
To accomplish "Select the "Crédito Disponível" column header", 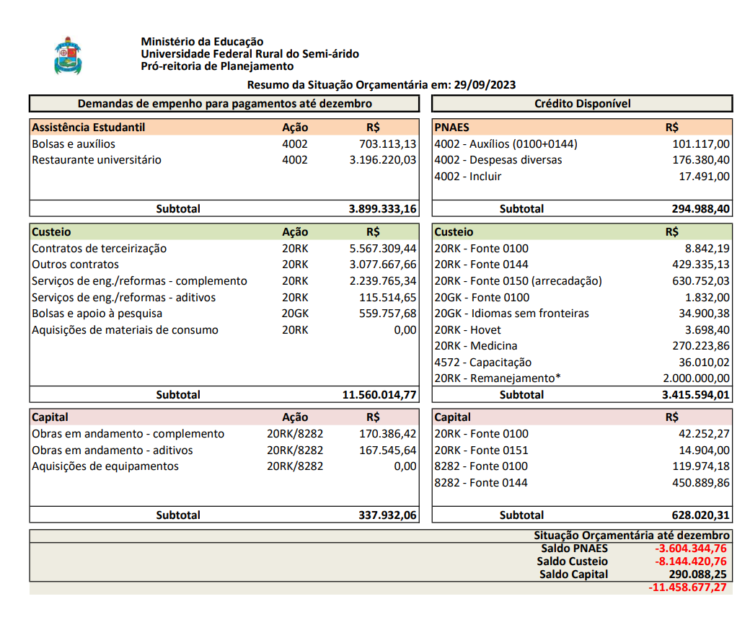I will click(582, 104).
